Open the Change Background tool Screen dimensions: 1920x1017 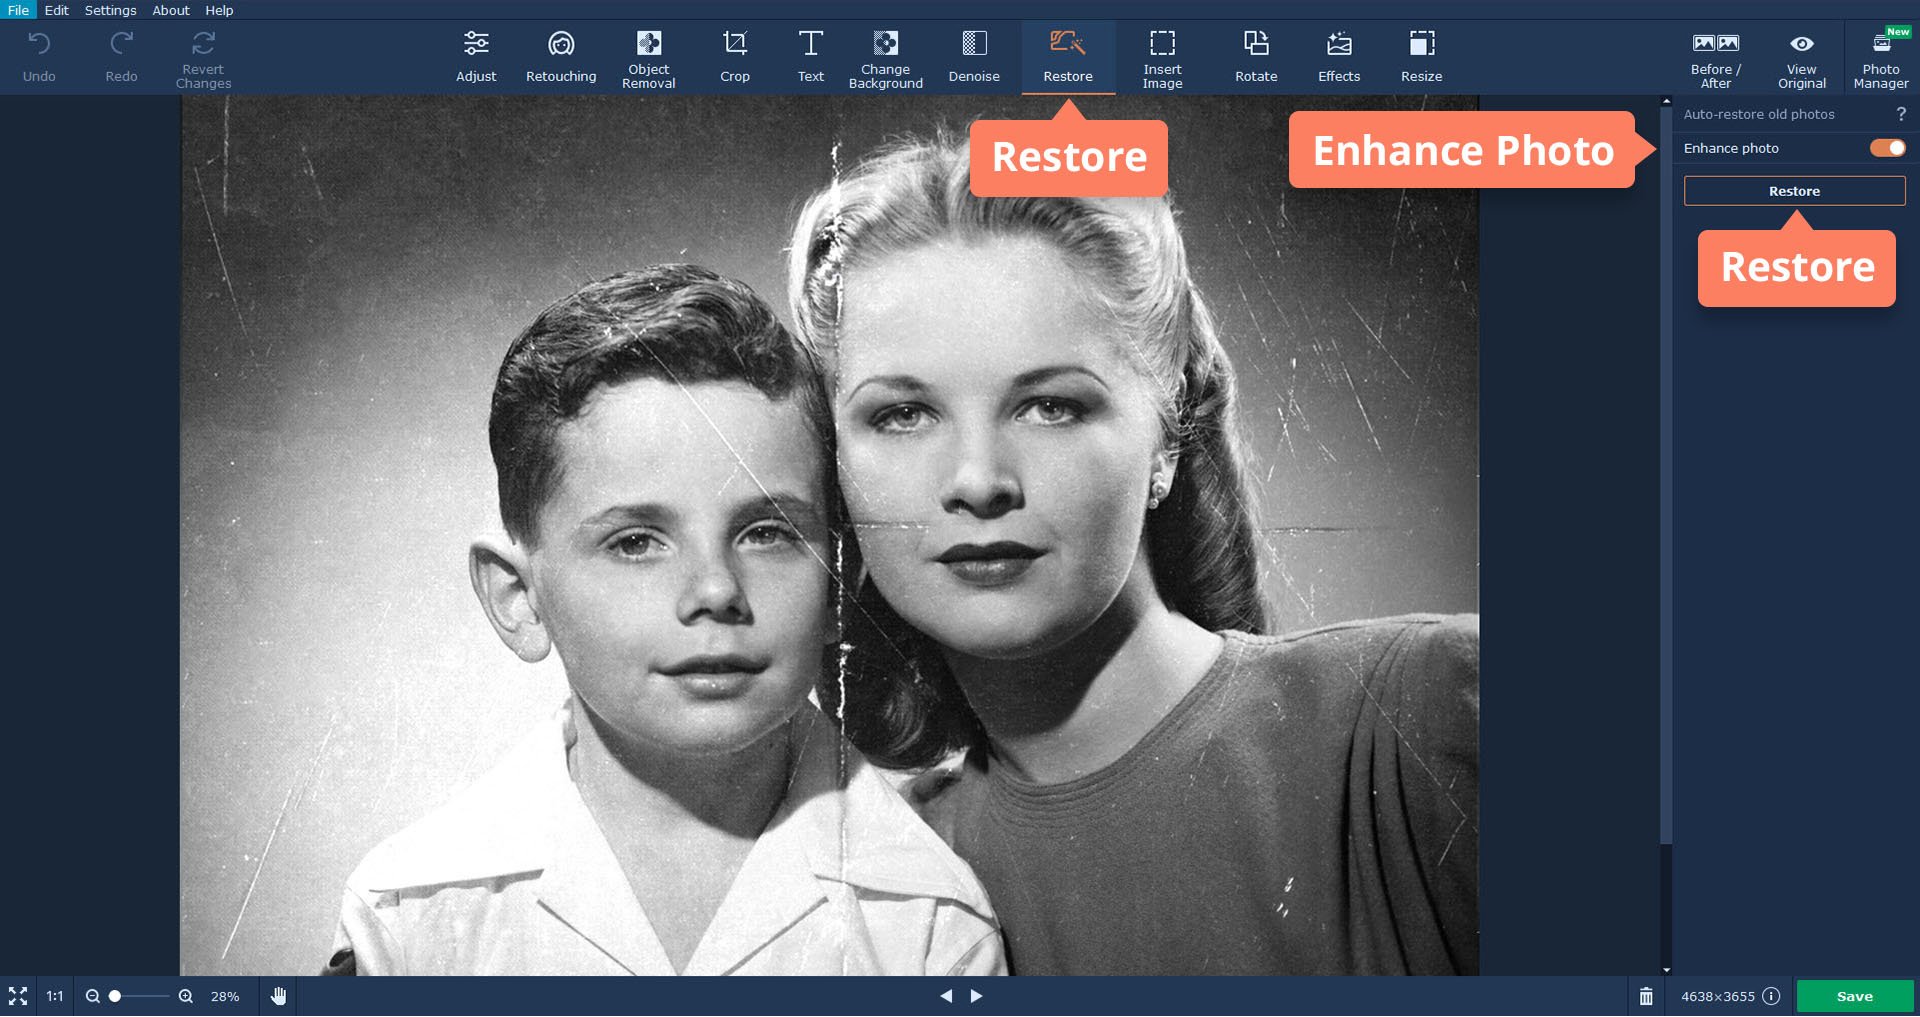pyautogui.click(x=886, y=58)
